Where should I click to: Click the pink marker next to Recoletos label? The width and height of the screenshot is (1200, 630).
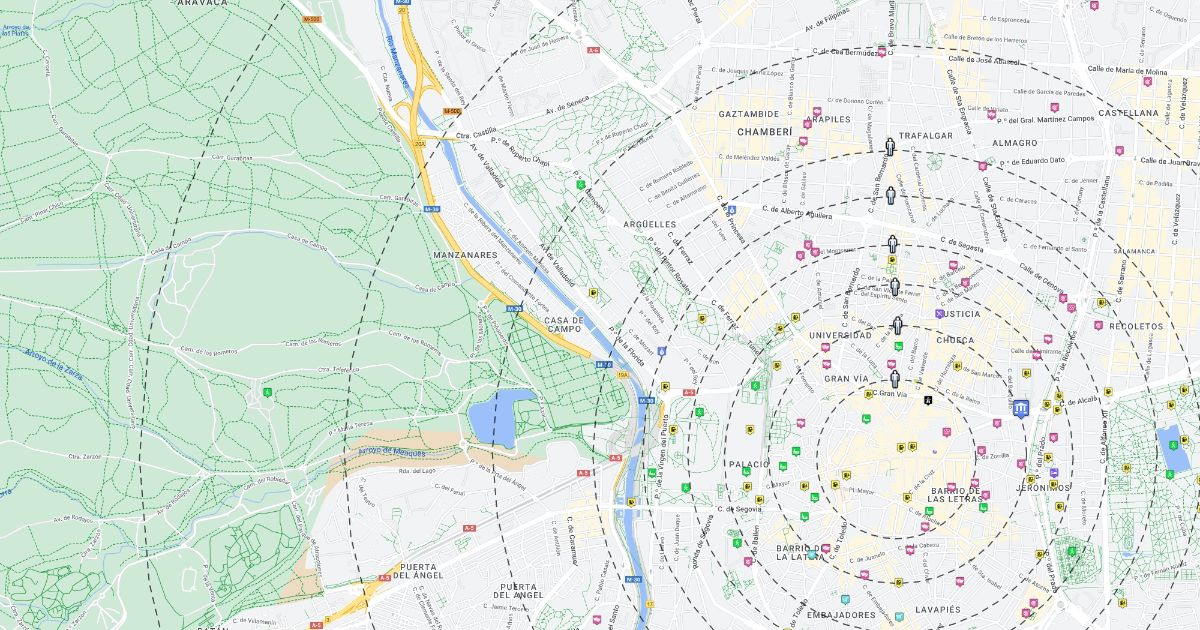coord(1098,326)
